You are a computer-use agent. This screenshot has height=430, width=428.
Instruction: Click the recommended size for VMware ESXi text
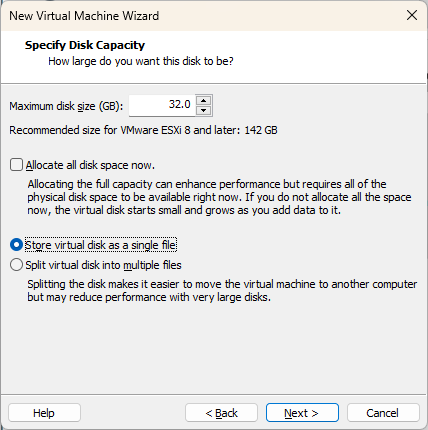coord(143,130)
